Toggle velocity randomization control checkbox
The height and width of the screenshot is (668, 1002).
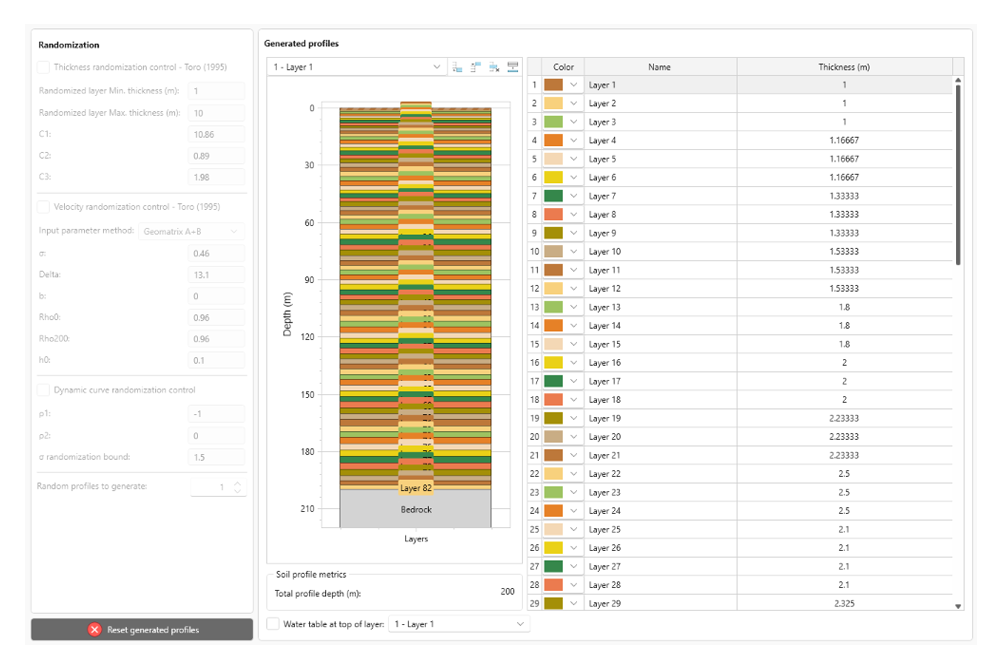[43, 207]
